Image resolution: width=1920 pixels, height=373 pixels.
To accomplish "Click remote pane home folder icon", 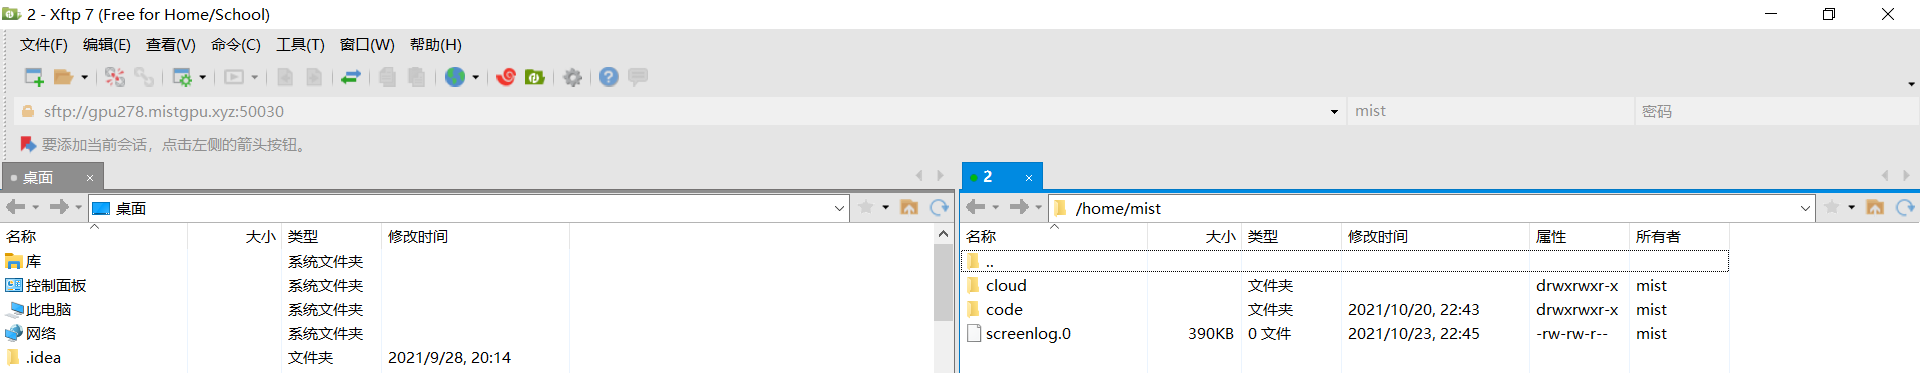I will 1875,207.
